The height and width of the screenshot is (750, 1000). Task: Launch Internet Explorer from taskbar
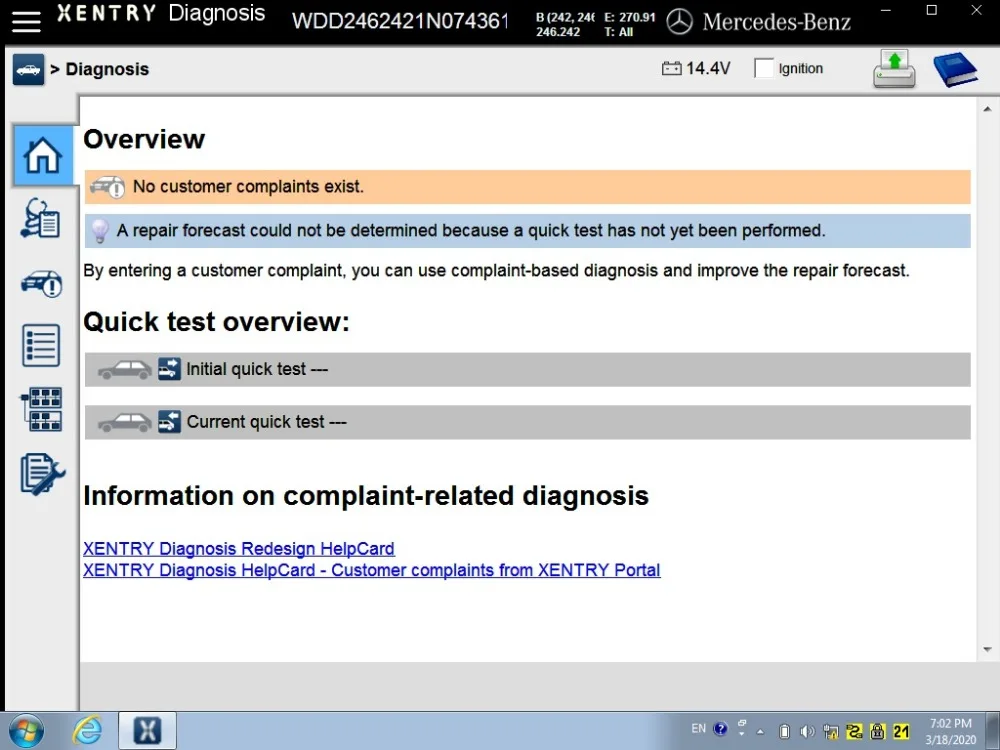click(x=87, y=731)
